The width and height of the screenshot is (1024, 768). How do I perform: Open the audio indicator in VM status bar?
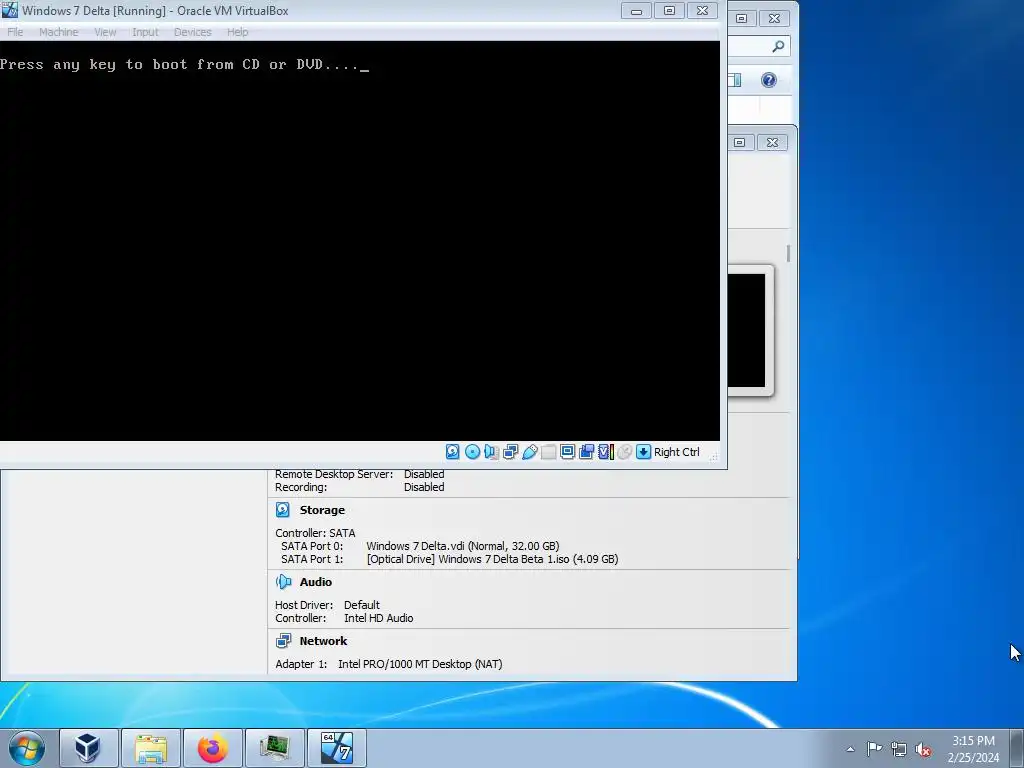click(491, 452)
